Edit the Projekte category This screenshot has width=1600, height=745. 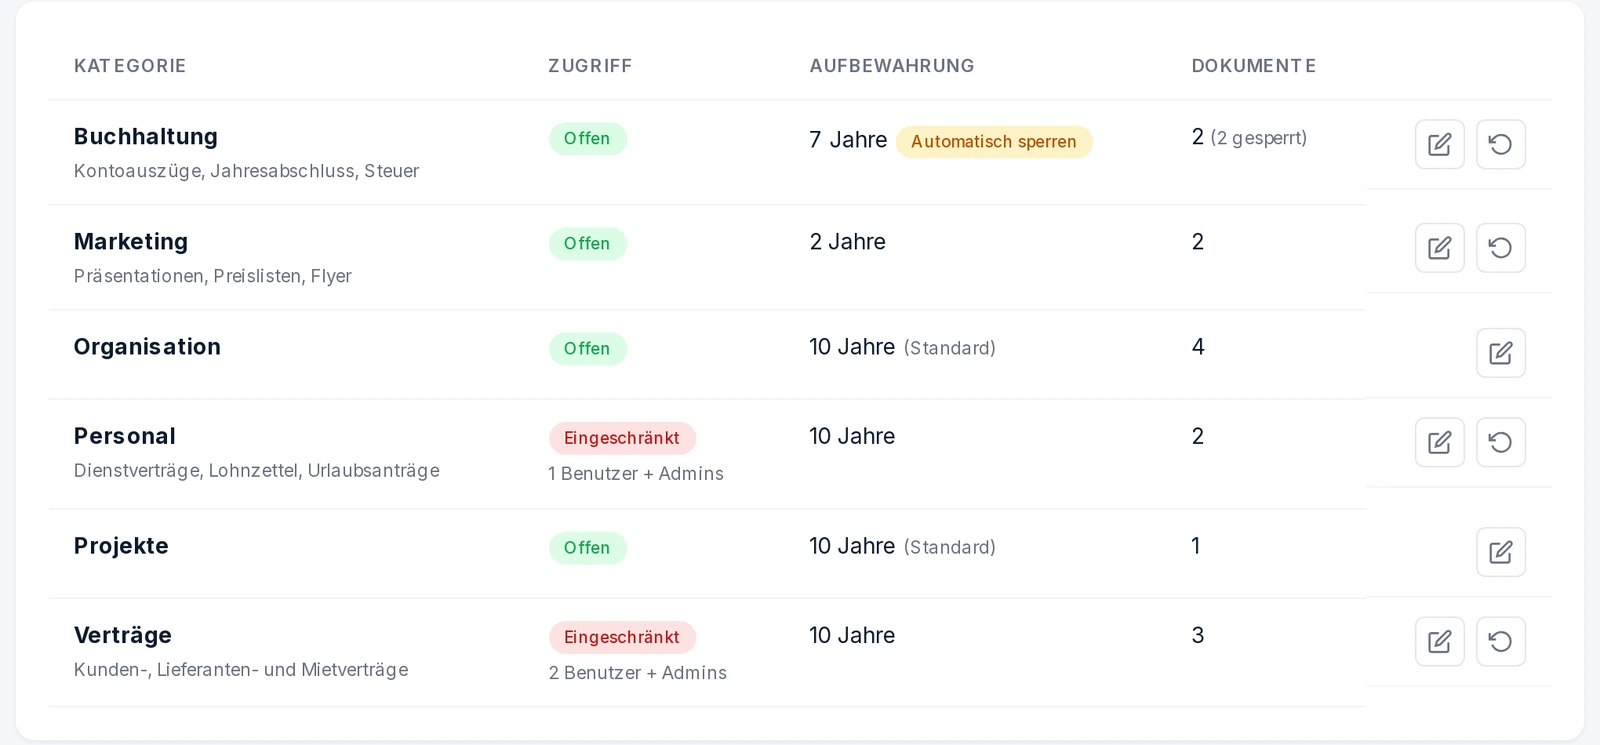1500,552
